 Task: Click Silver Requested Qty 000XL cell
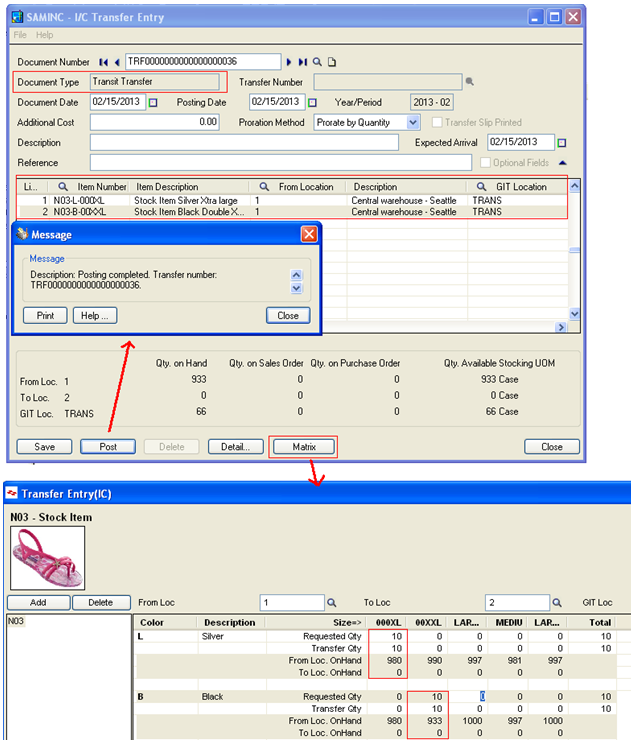pyautogui.click(x=388, y=636)
